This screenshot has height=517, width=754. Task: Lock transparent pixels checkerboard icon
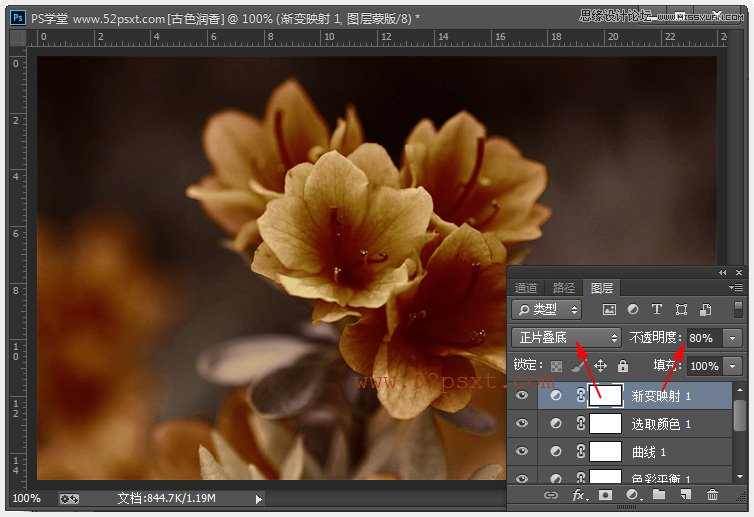point(556,366)
